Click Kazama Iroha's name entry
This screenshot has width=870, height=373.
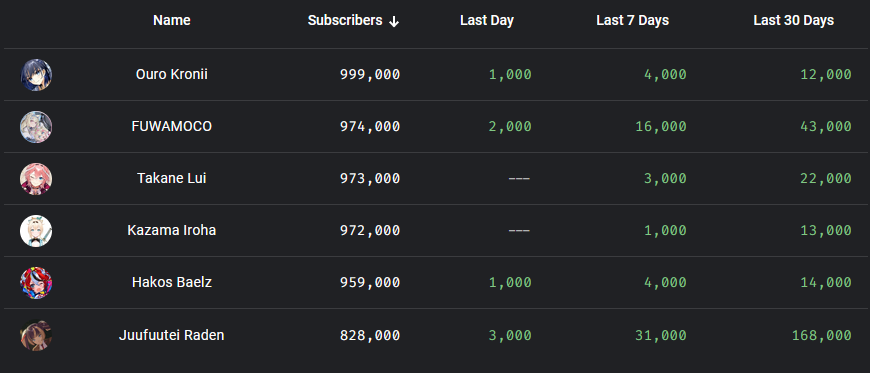click(x=172, y=230)
